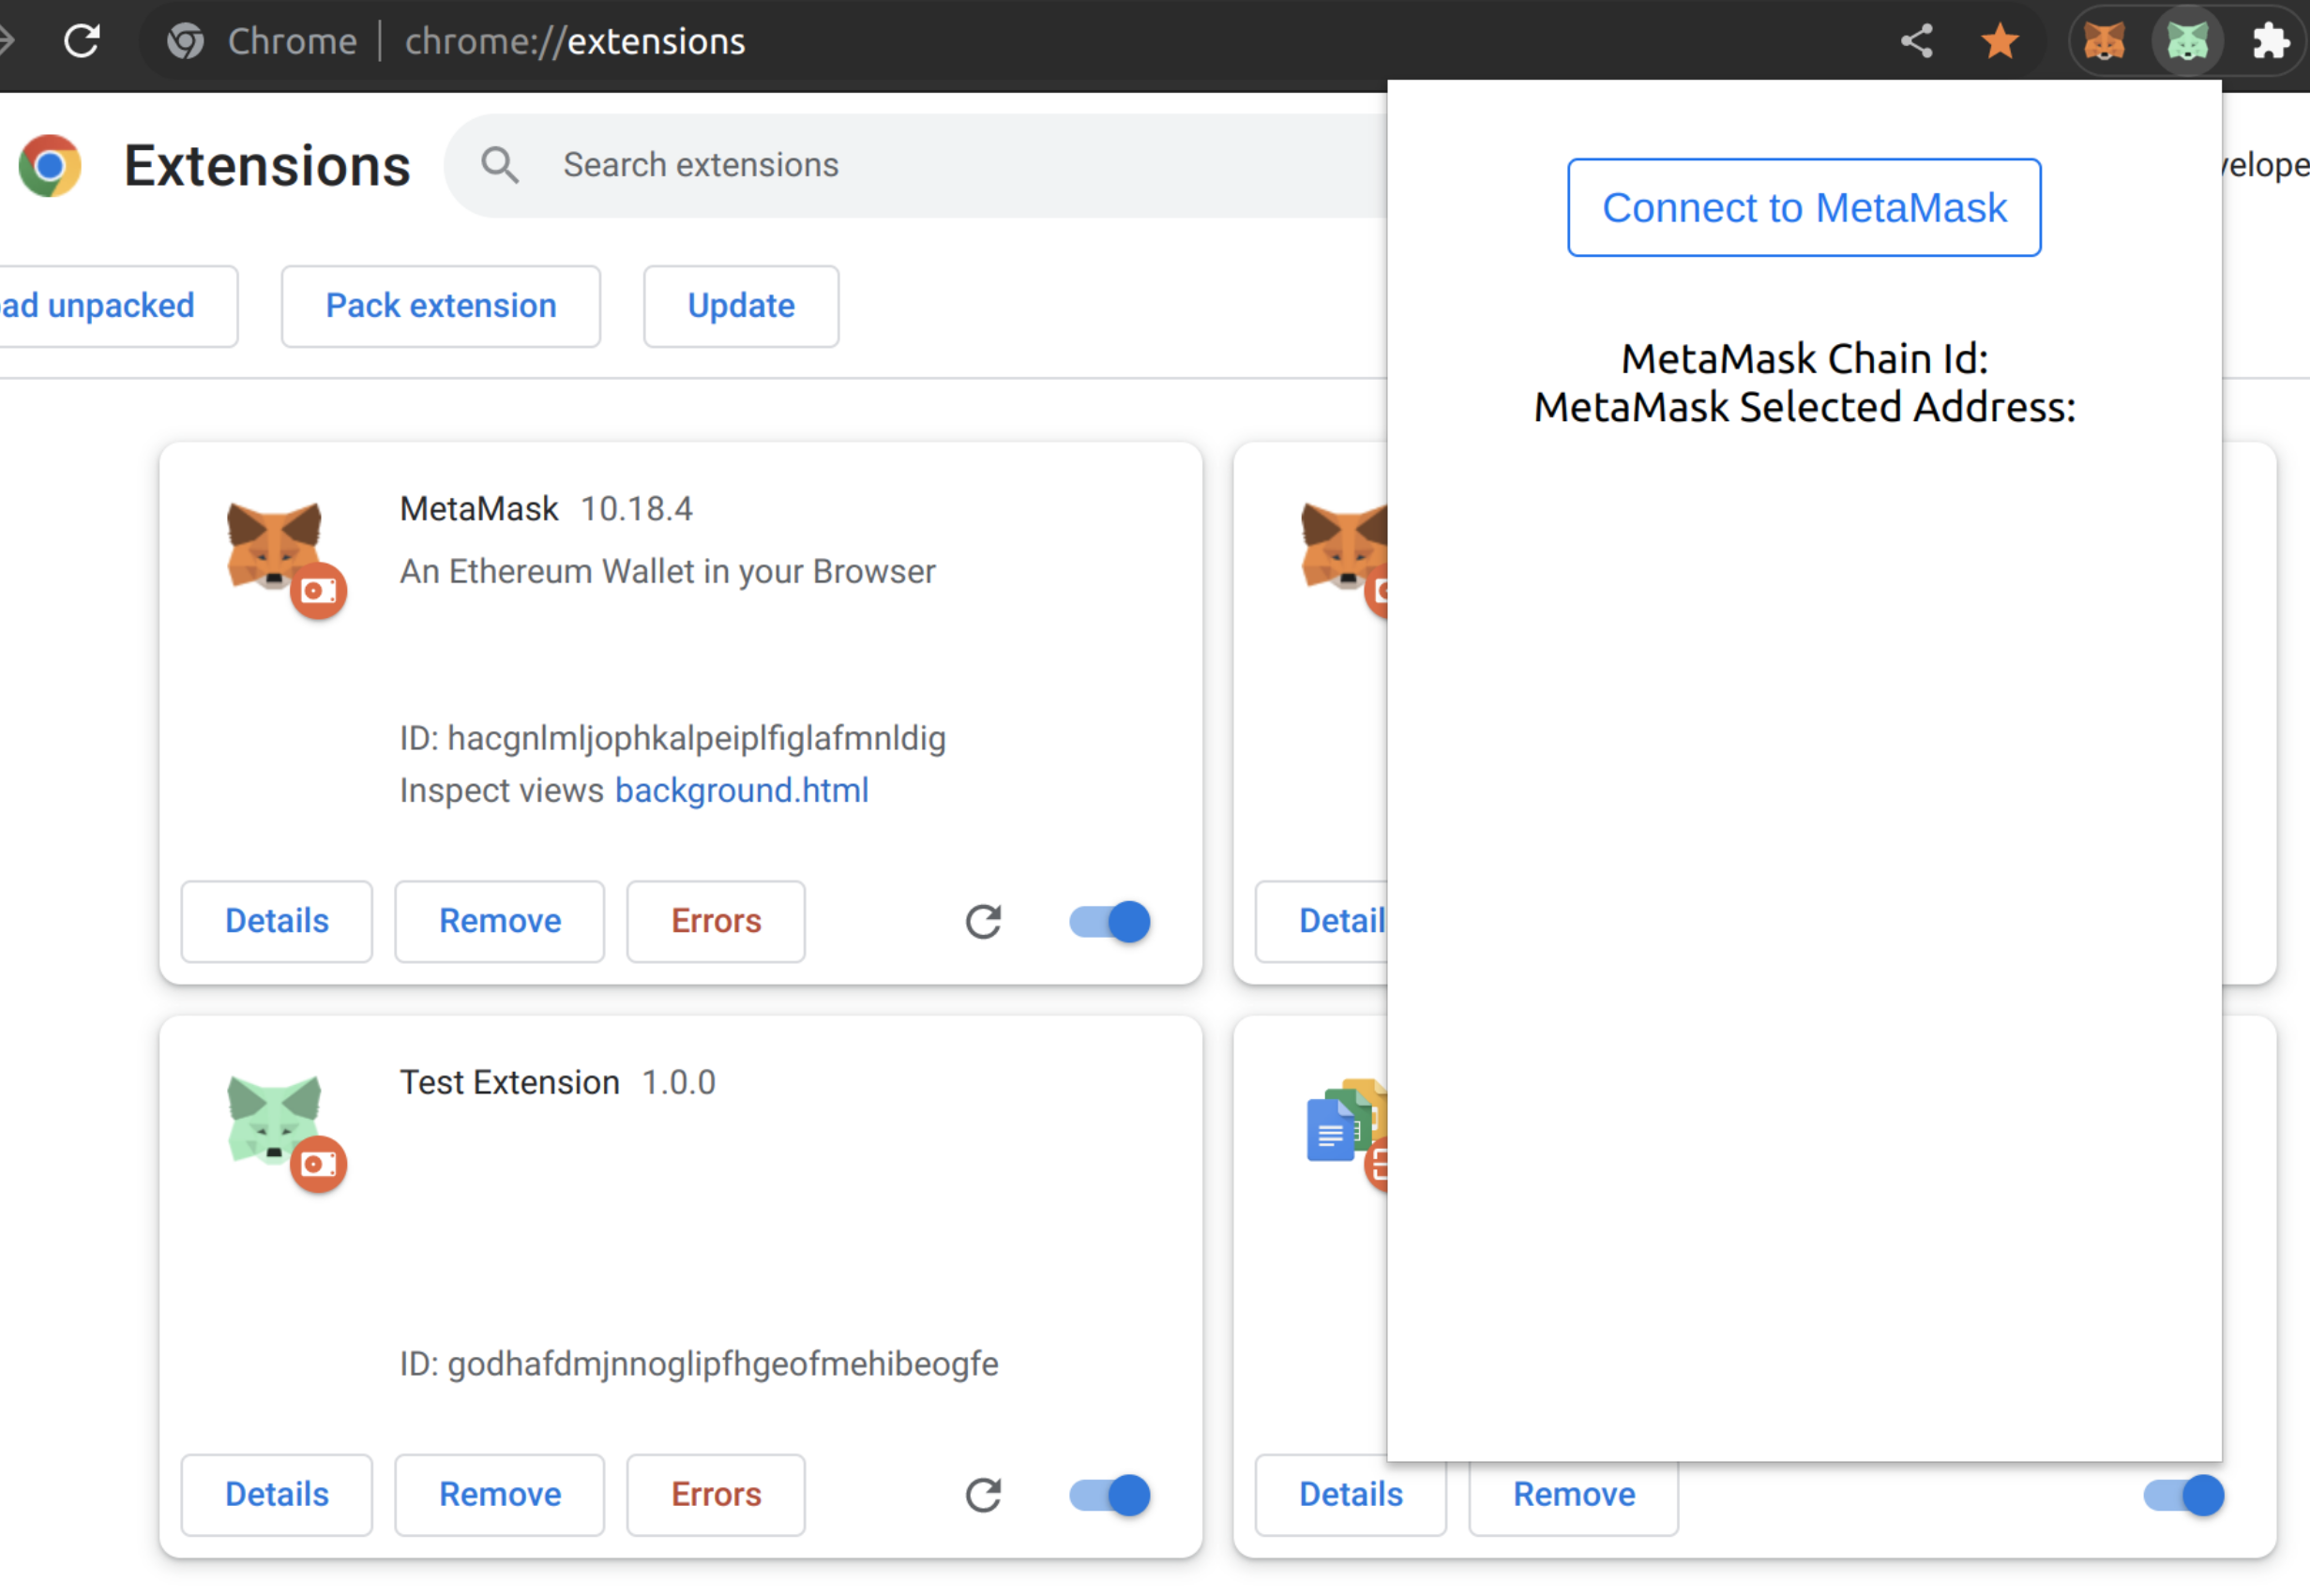
Task: Open the orange MetaMask fox toolbar icon
Action: [2104, 41]
